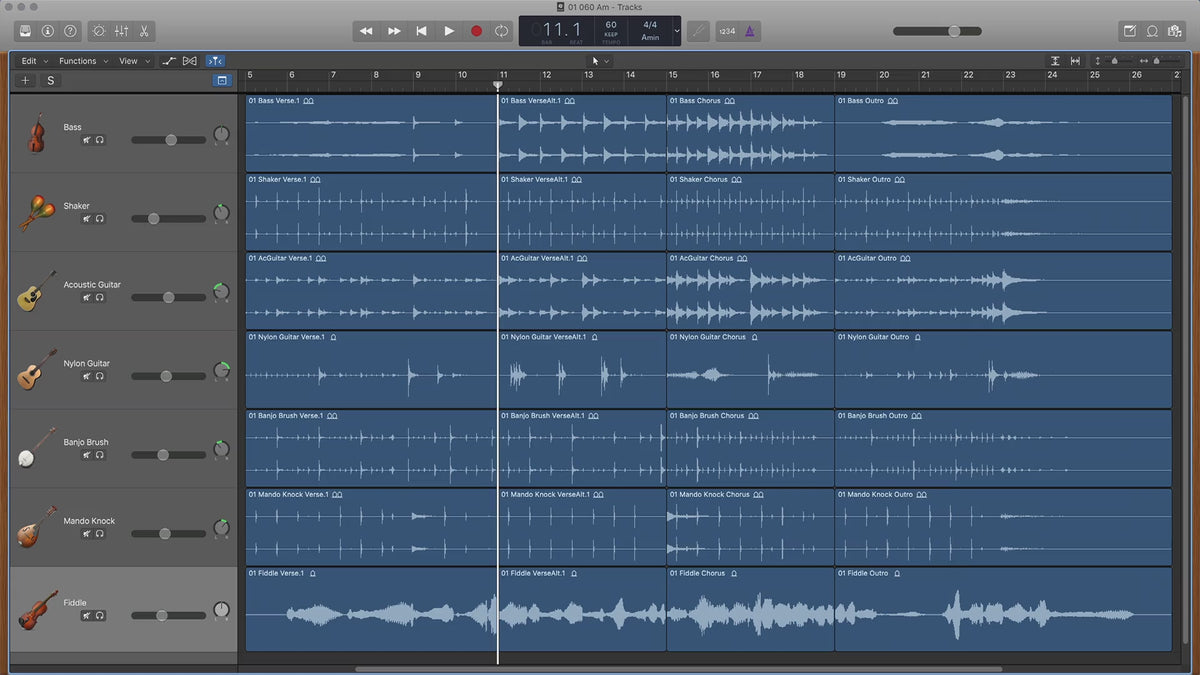This screenshot has height=675, width=1200.
Task: Open the Loop Browser
Action: pos(1152,31)
